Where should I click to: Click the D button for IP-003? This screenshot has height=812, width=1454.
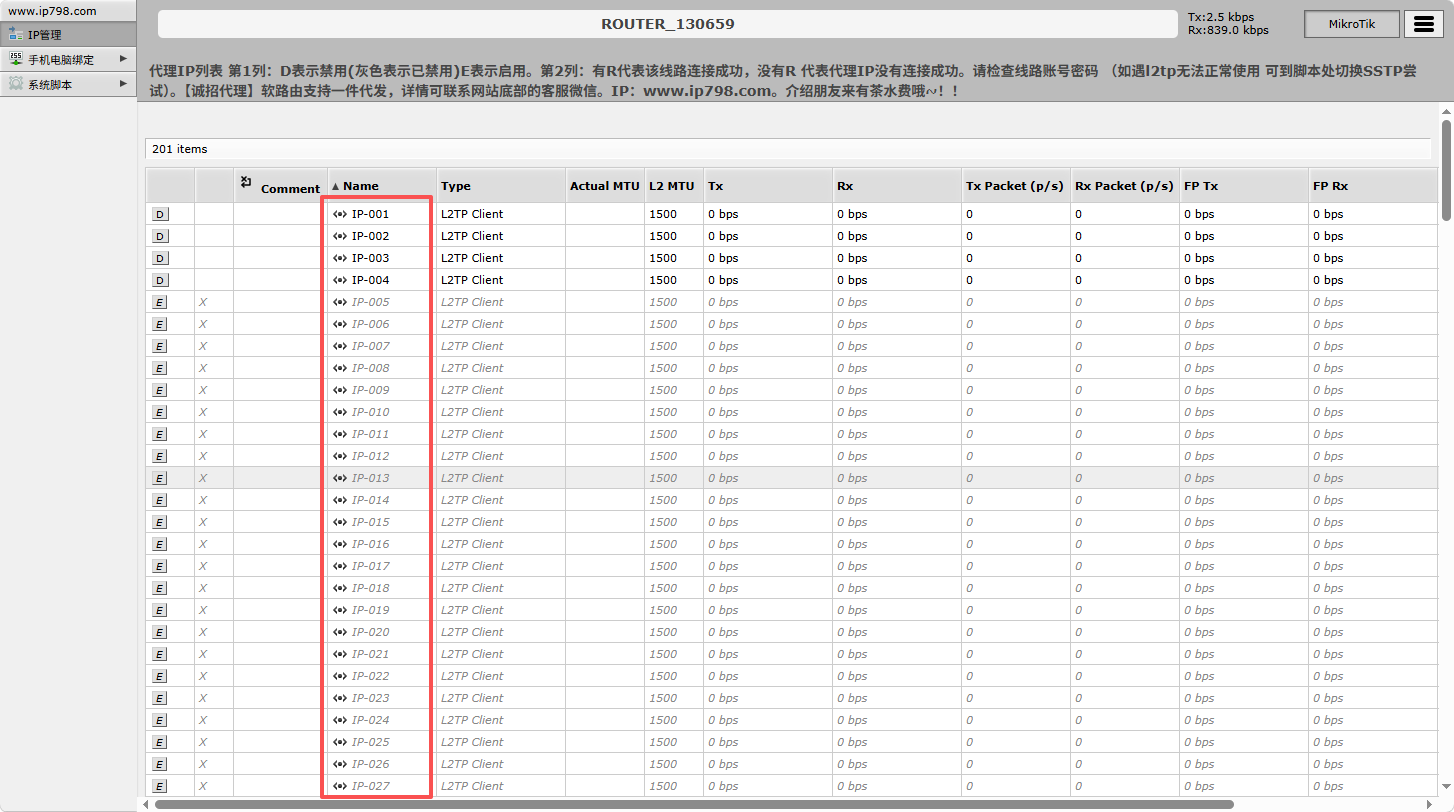[160, 258]
